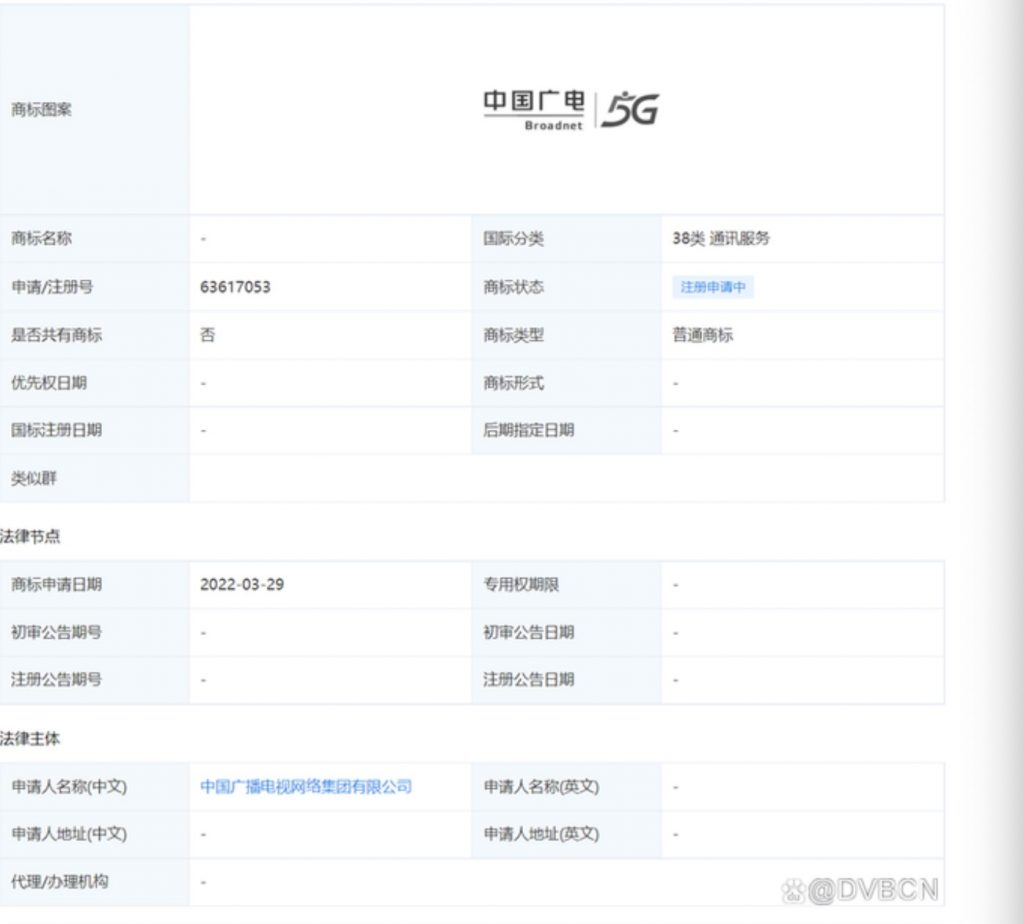Click the 申请人地址(英文) label

541,834
